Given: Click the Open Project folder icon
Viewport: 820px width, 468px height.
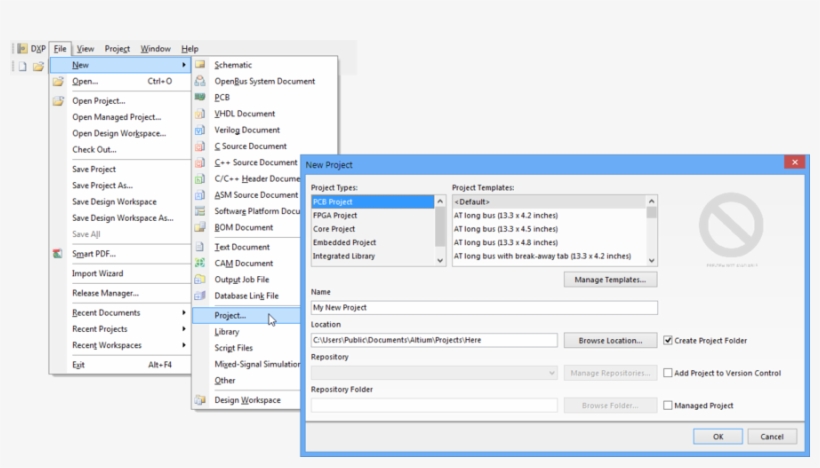Looking at the screenshot, I should pos(58,100).
